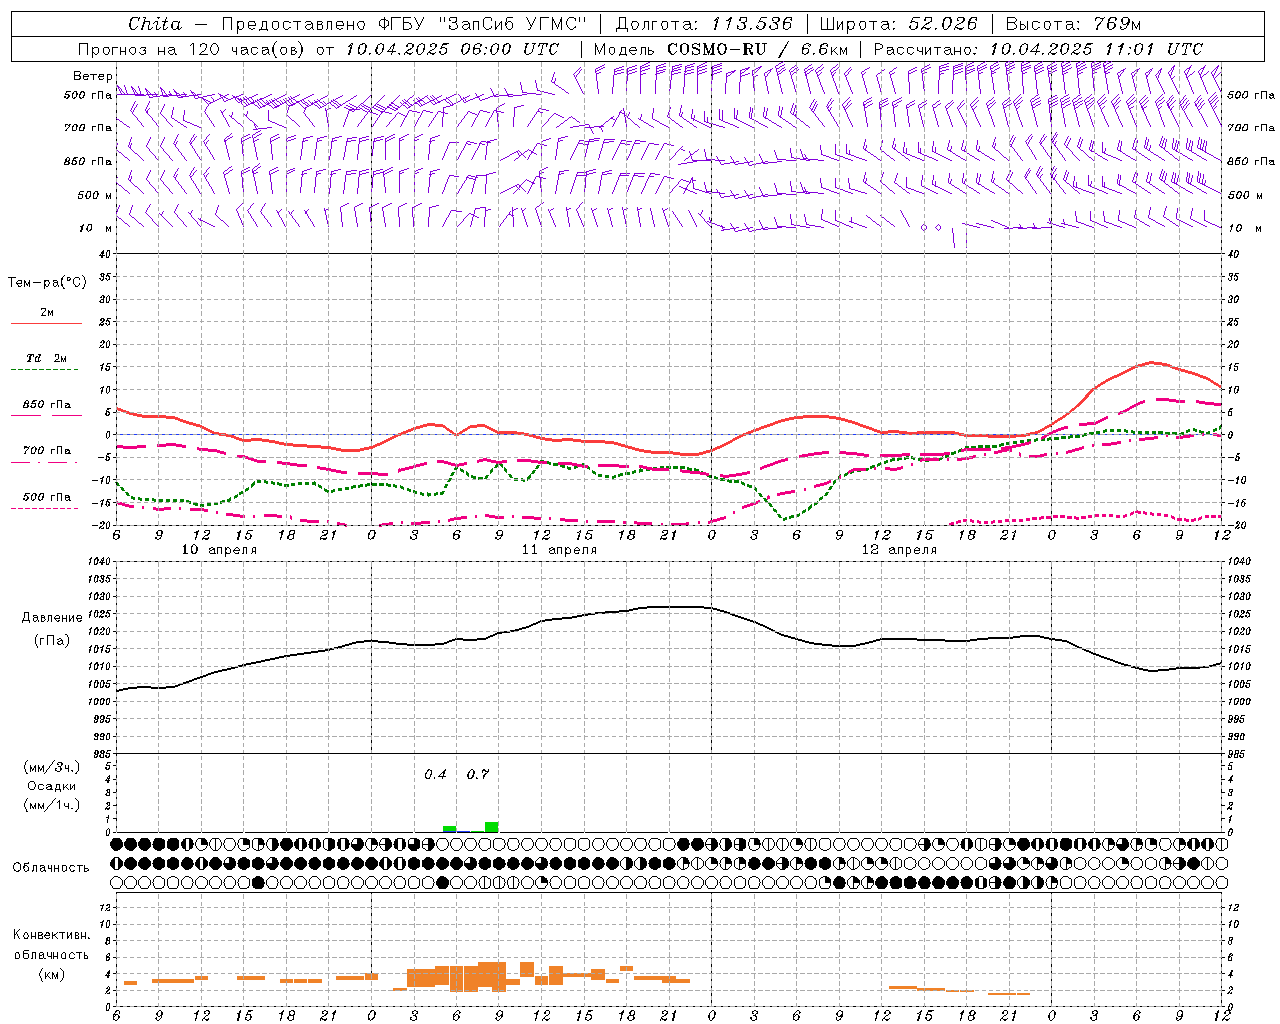Click the (км) unit label of convective clouds
This screenshot has width=1280, height=1024.
pos(52,974)
